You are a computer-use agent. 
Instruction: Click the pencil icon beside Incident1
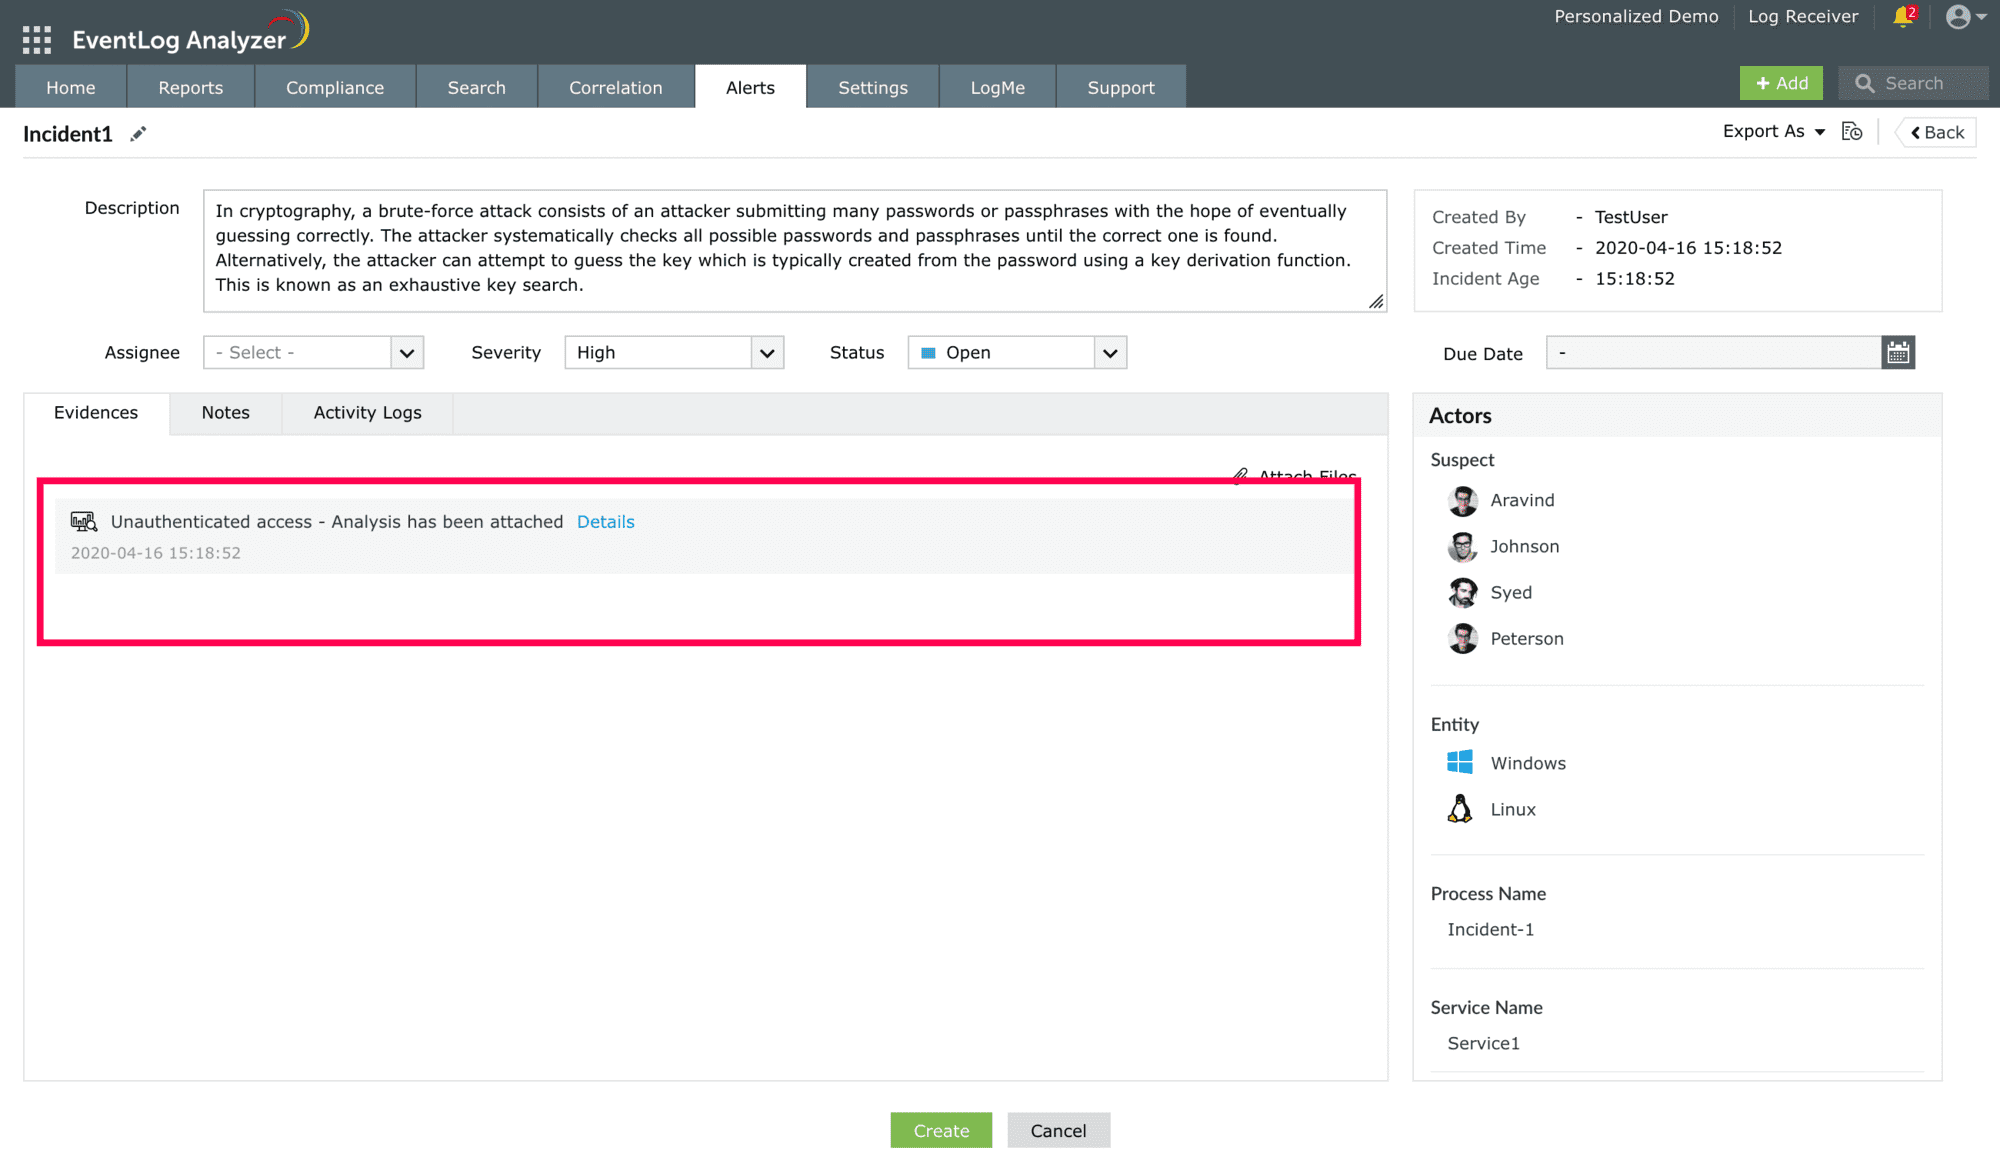(138, 134)
